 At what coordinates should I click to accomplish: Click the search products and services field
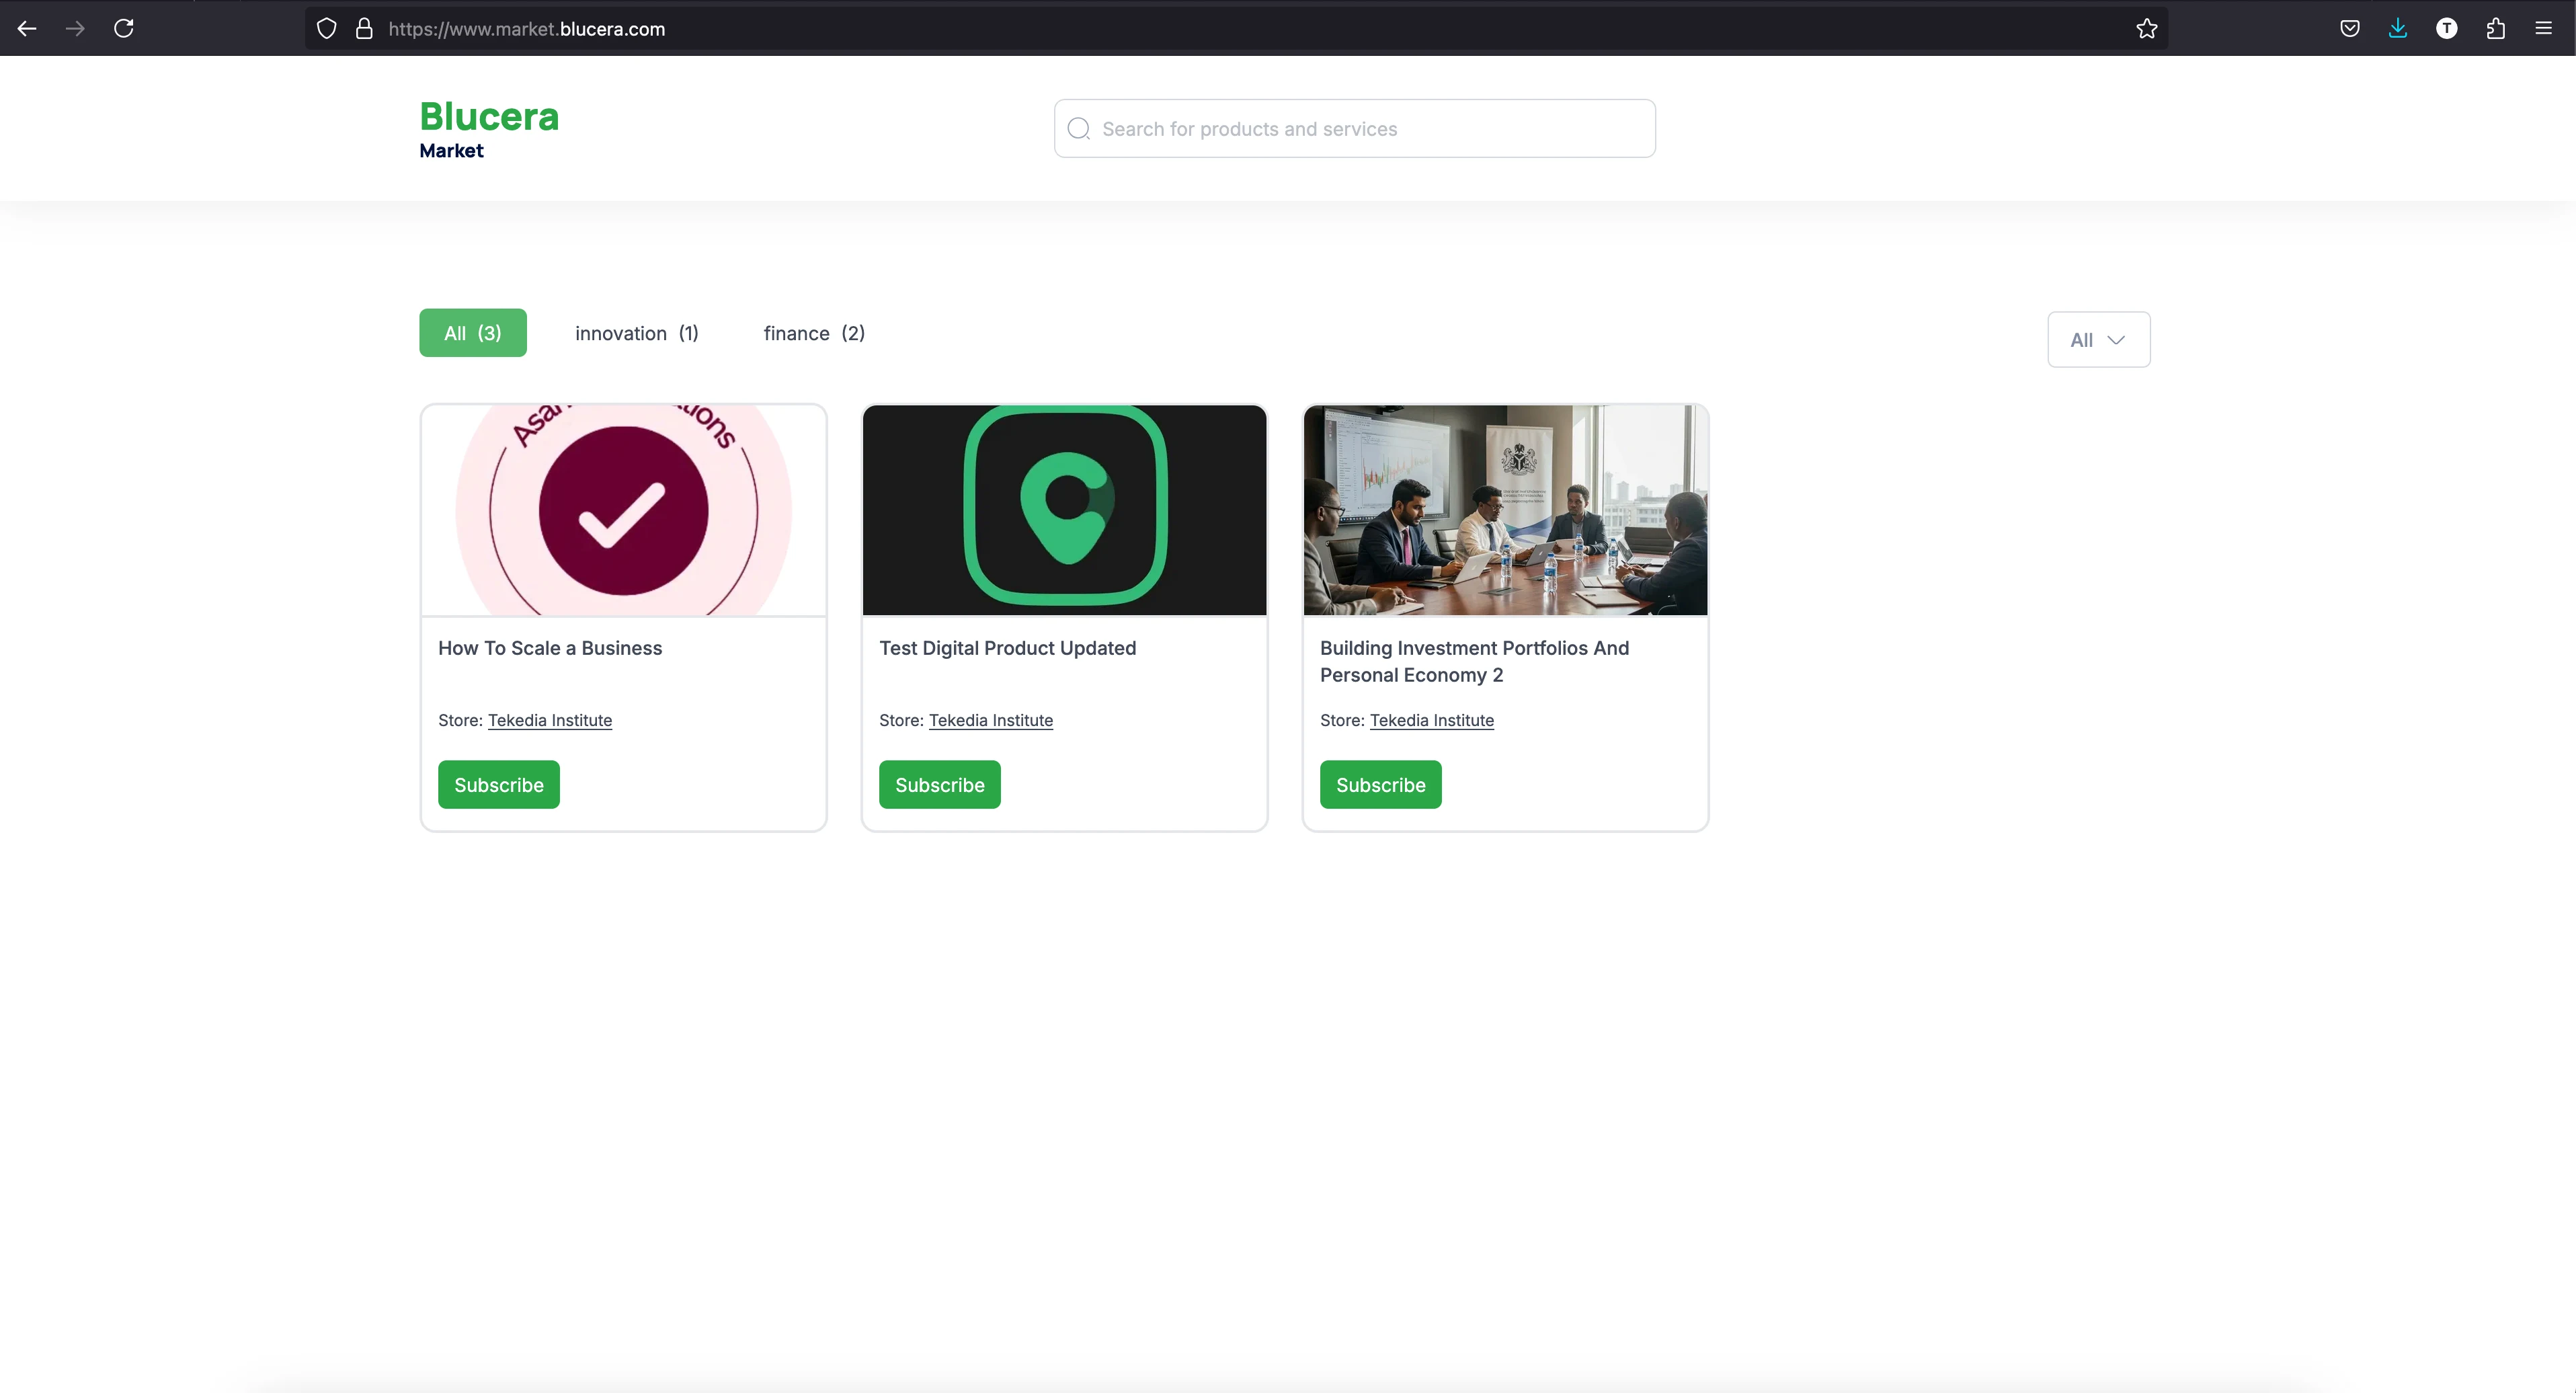click(x=1354, y=129)
